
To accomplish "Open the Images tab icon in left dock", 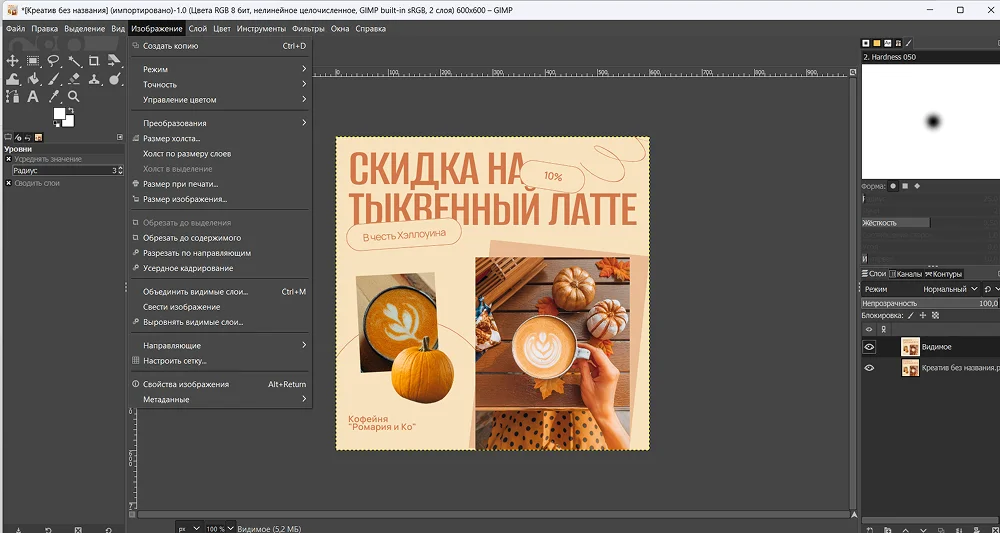I will pos(38,137).
